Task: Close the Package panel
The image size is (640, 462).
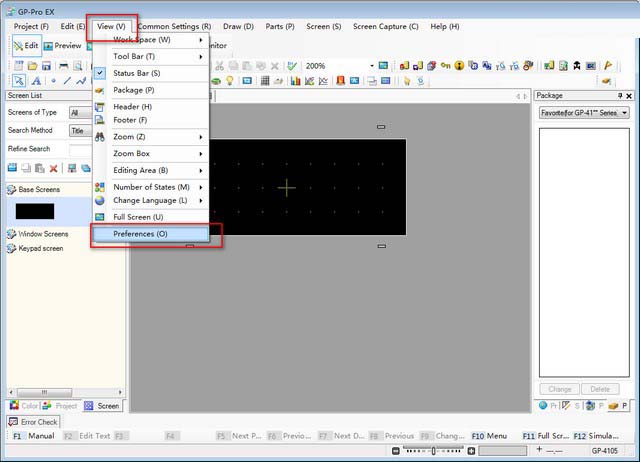Action: coord(629,96)
